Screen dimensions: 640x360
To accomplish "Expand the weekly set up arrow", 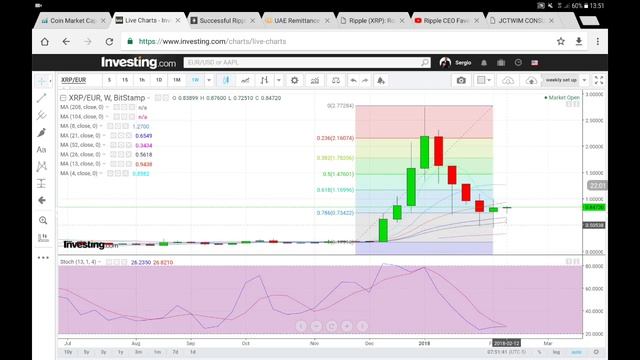I will 584,80.
